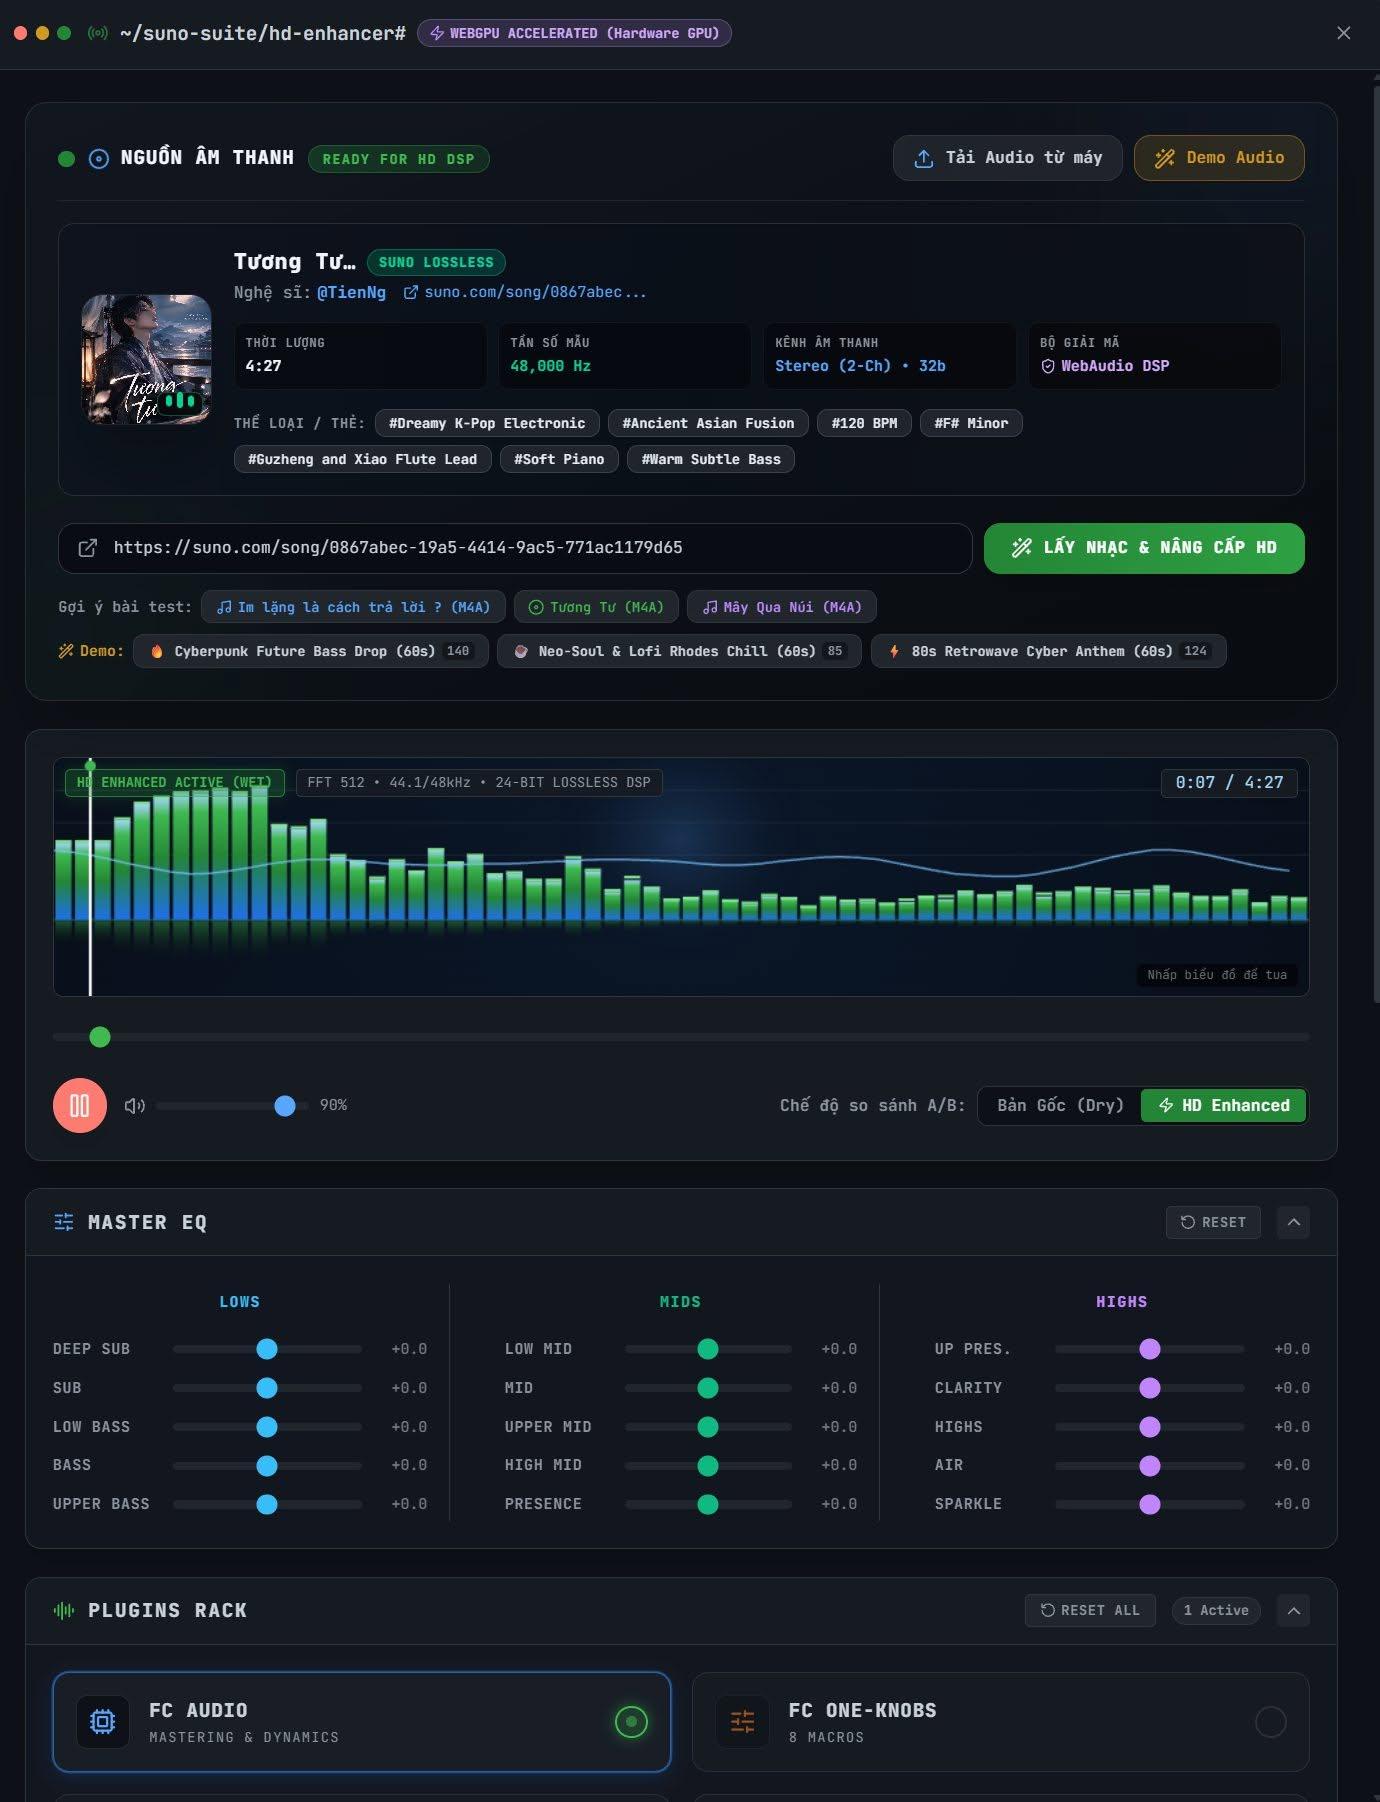Reset the Master EQ settings
Screen dimensions: 1380x1802
click(x=1213, y=1222)
